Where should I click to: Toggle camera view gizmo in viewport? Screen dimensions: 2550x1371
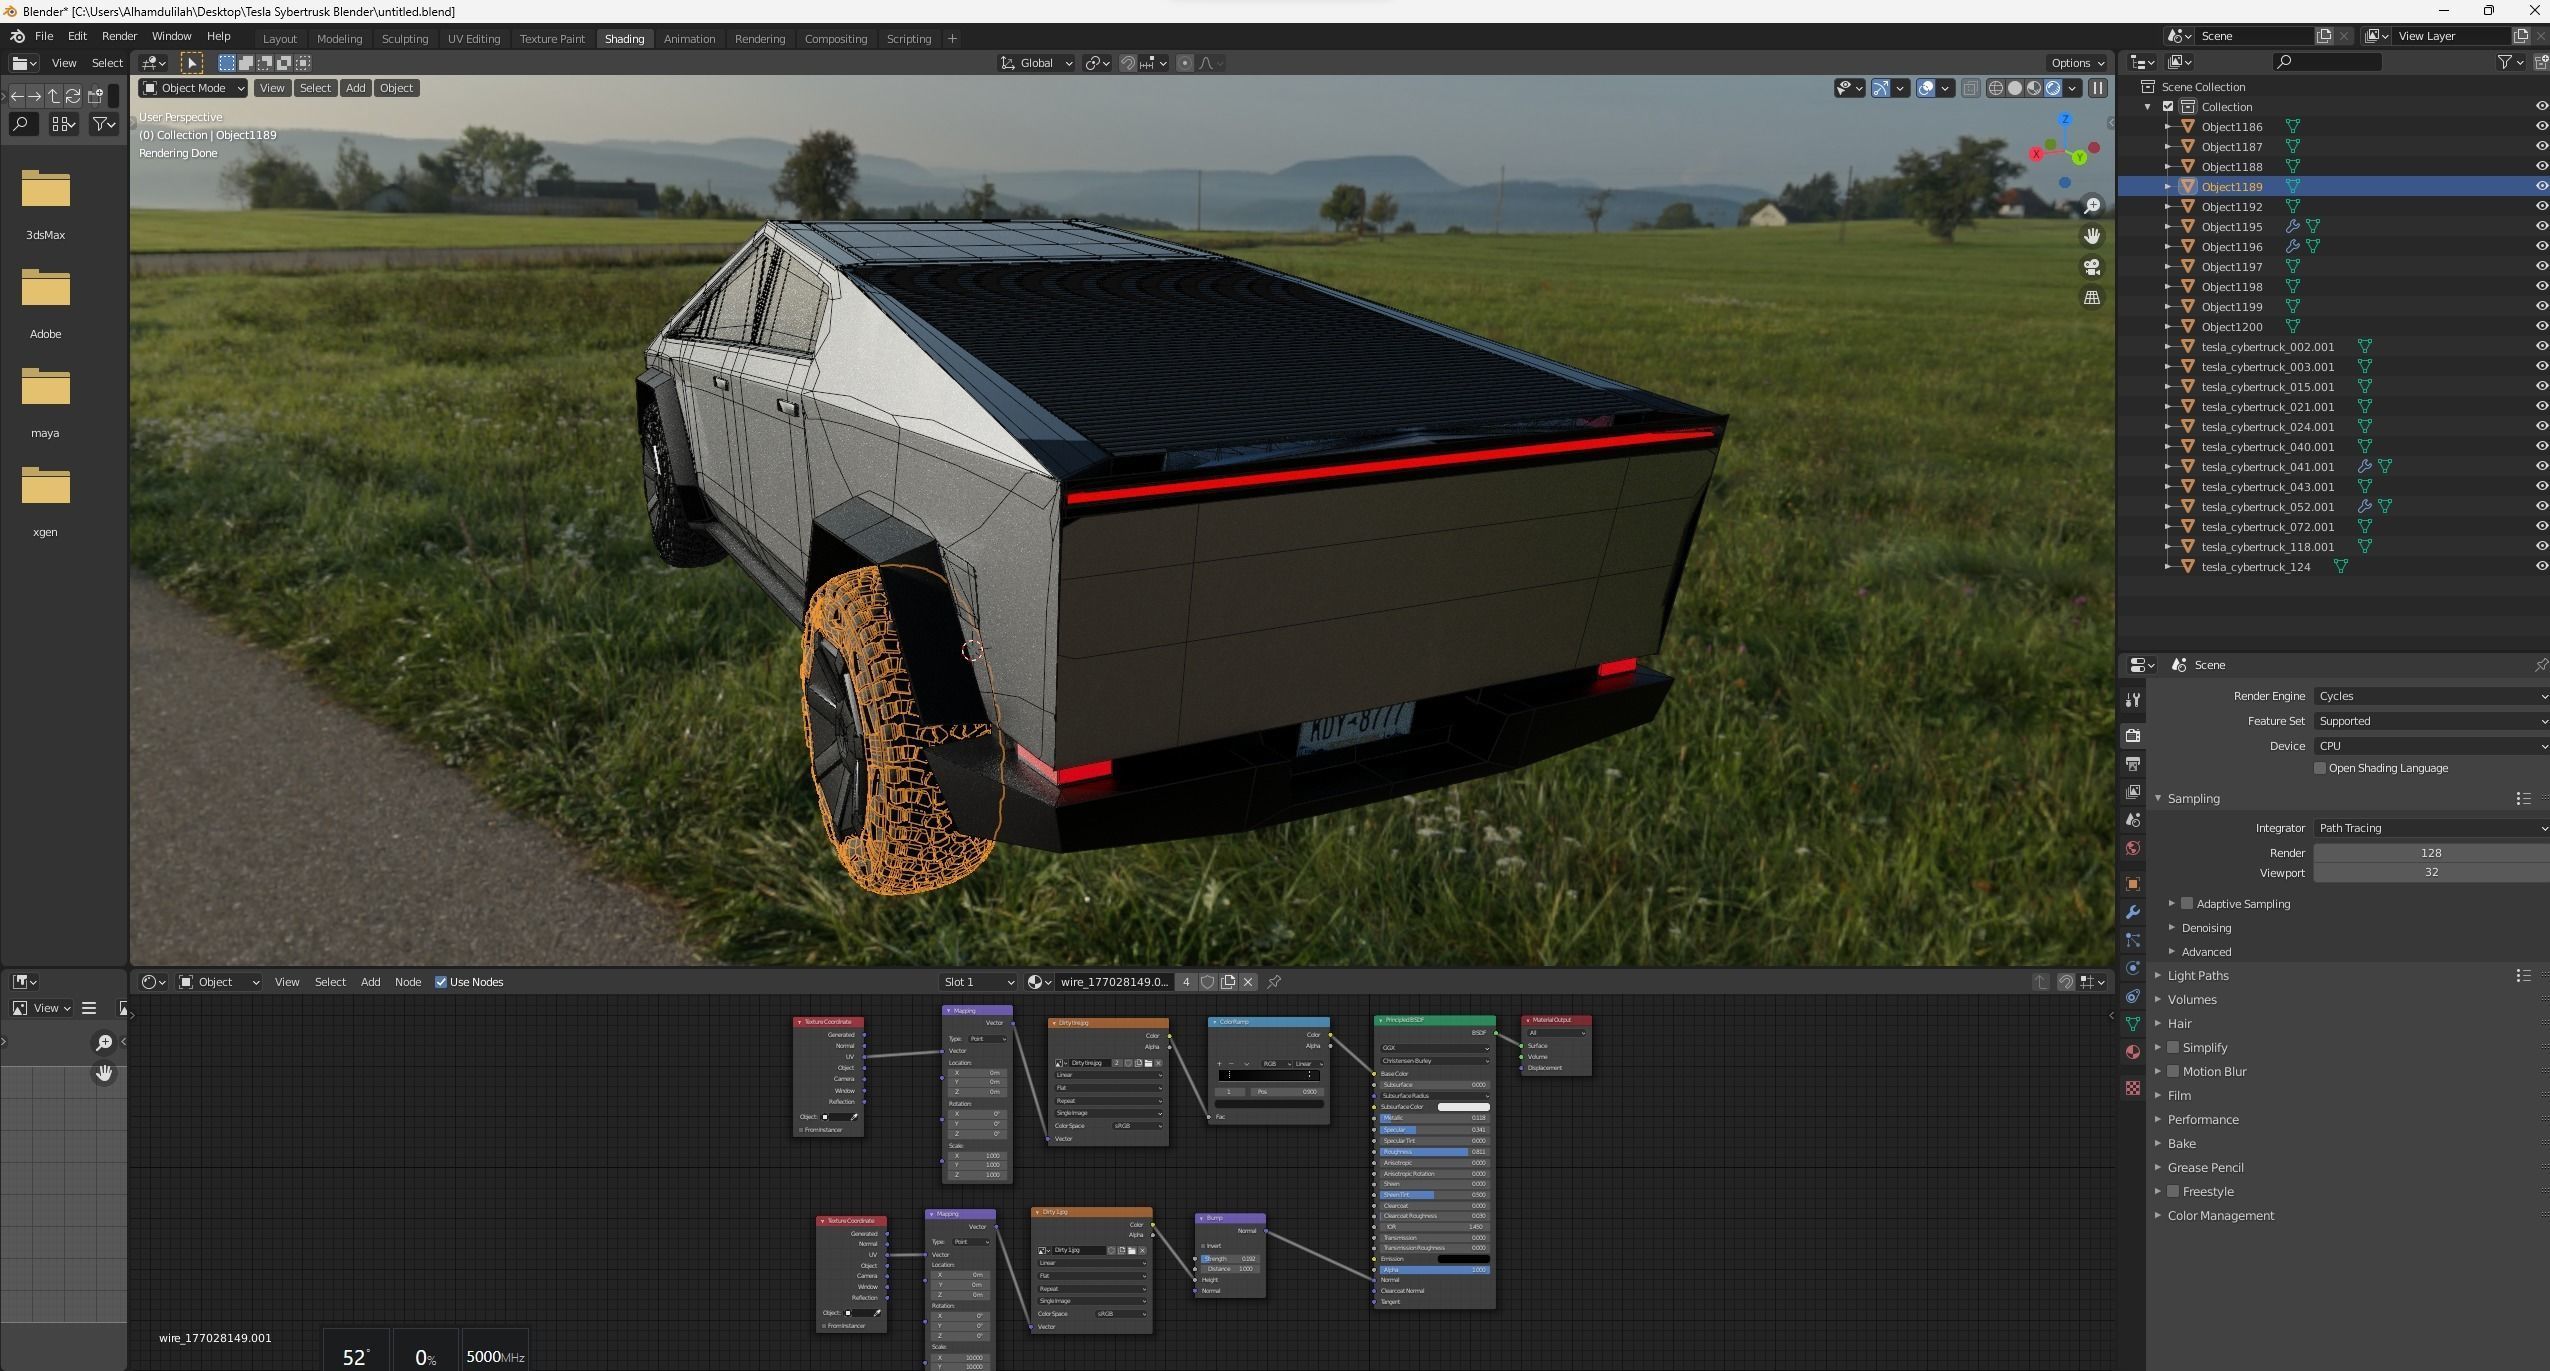[2091, 267]
